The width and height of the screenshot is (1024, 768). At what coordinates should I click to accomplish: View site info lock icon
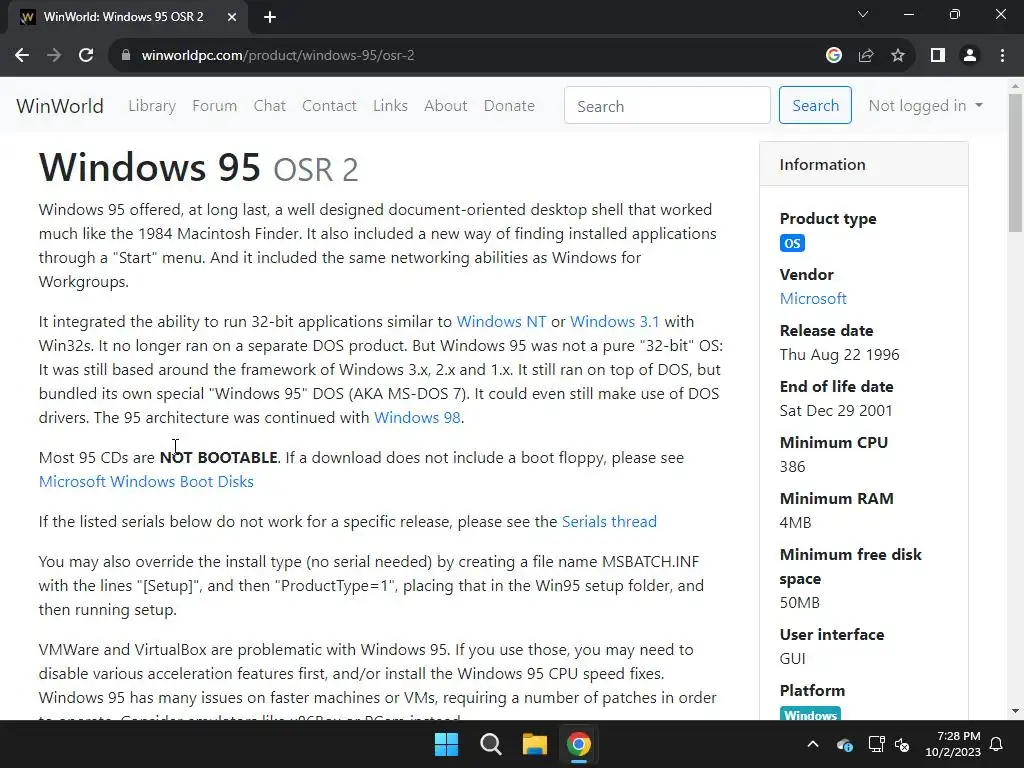click(126, 56)
